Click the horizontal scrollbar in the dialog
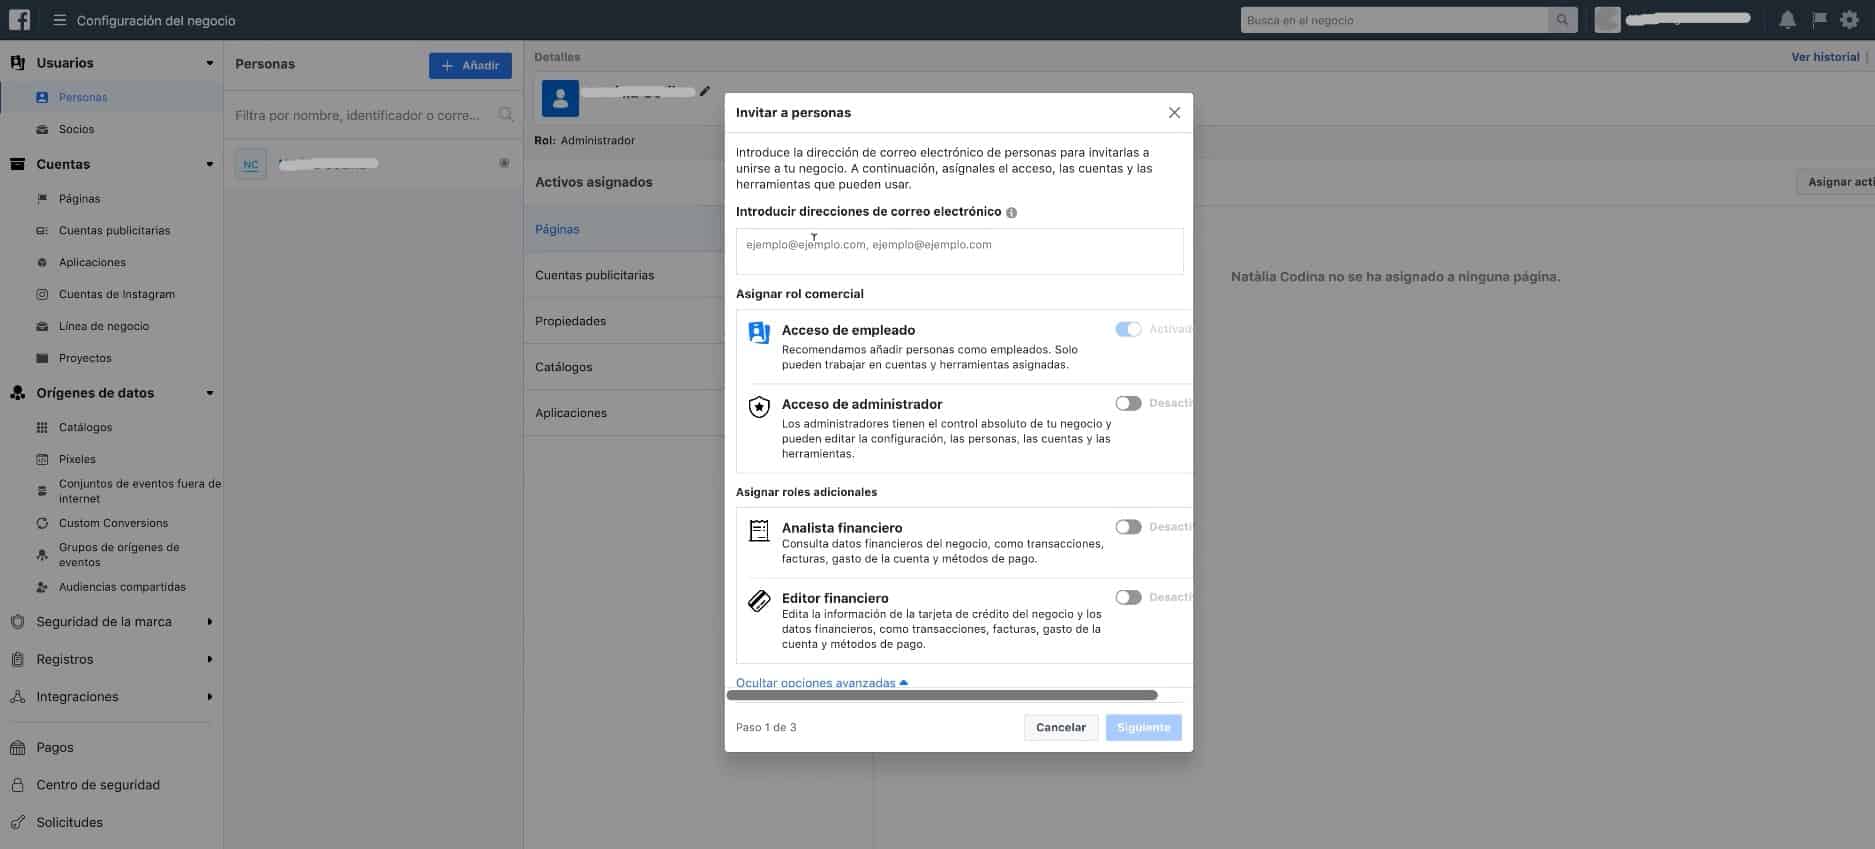The image size is (1875, 849). (942, 695)
